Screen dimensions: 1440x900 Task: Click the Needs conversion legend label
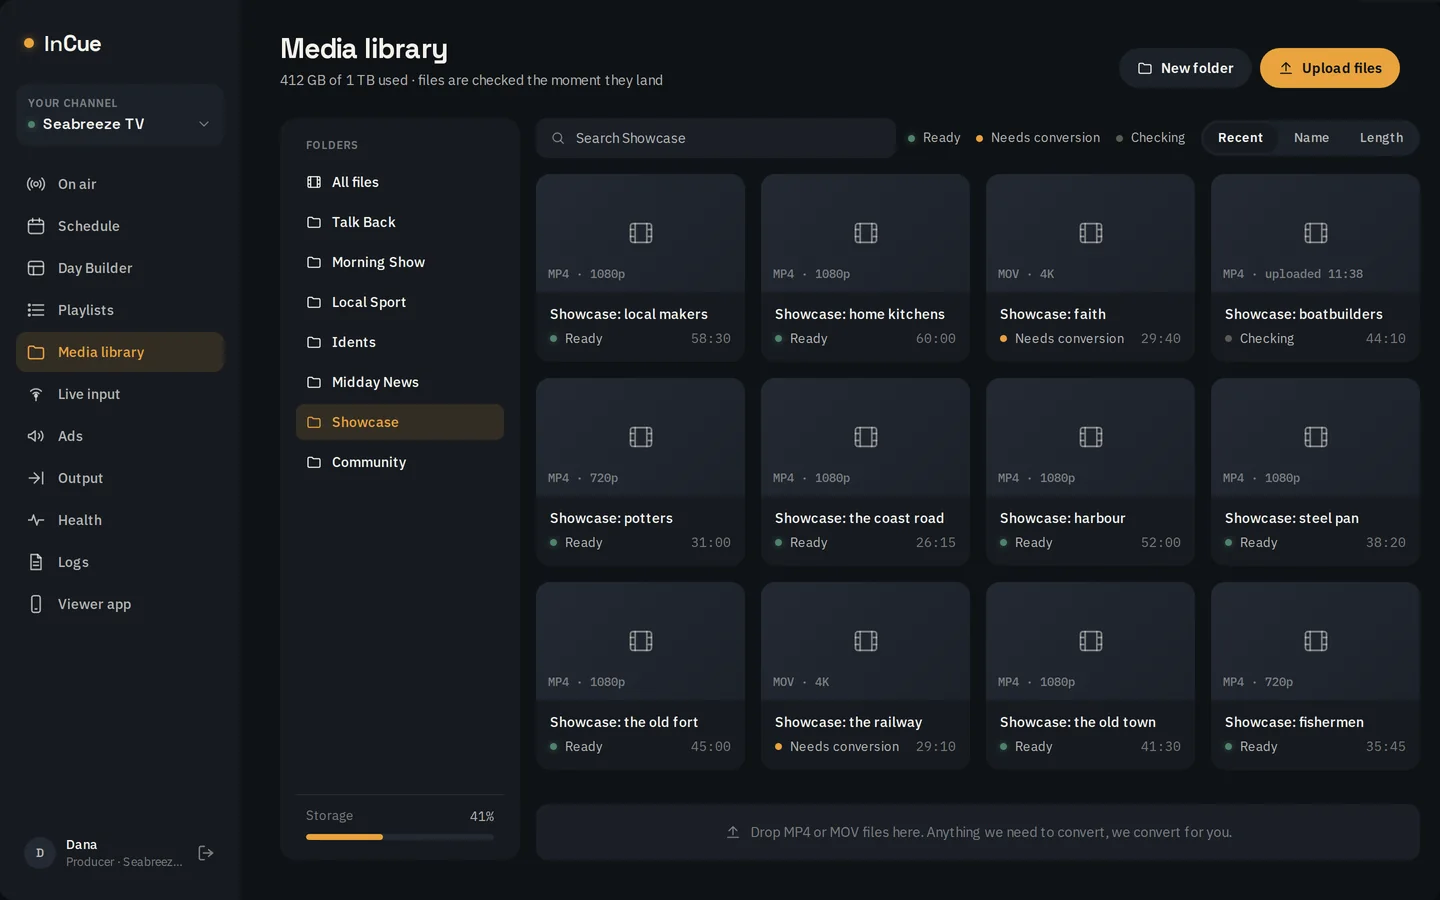tap(1045, 138)
